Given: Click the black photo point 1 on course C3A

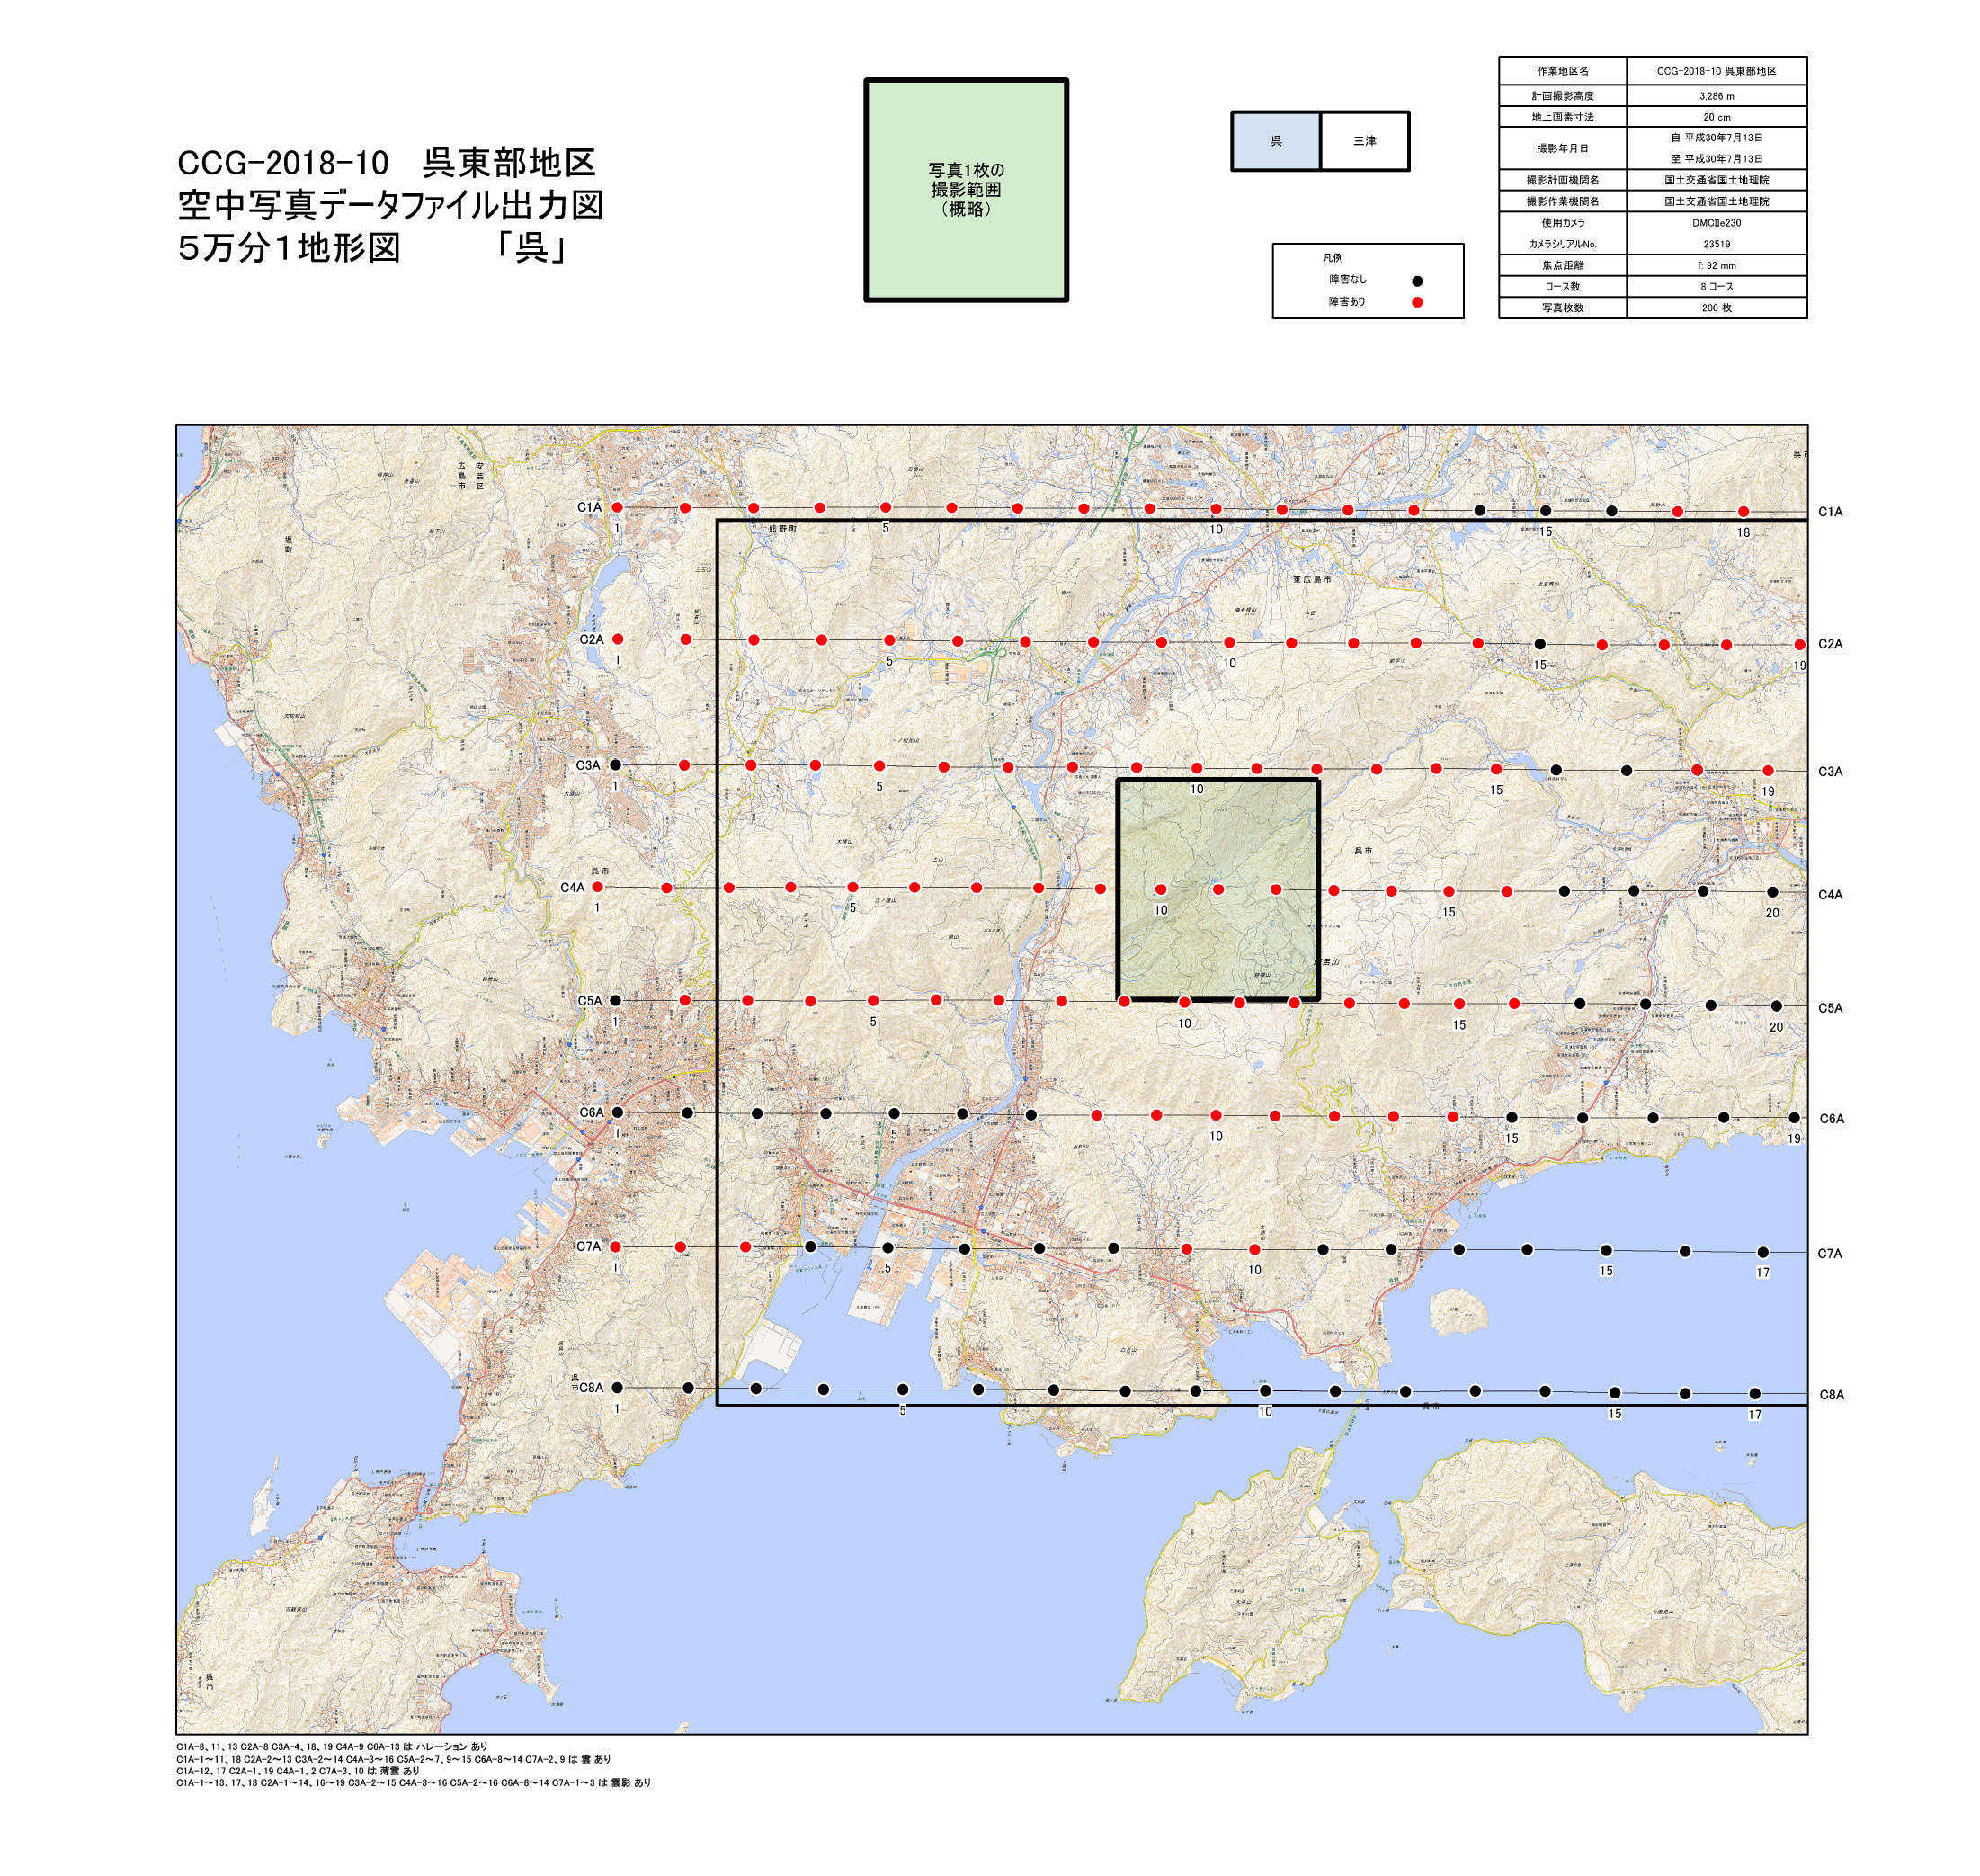Looking at the screenshot, I should click(615, 765).
